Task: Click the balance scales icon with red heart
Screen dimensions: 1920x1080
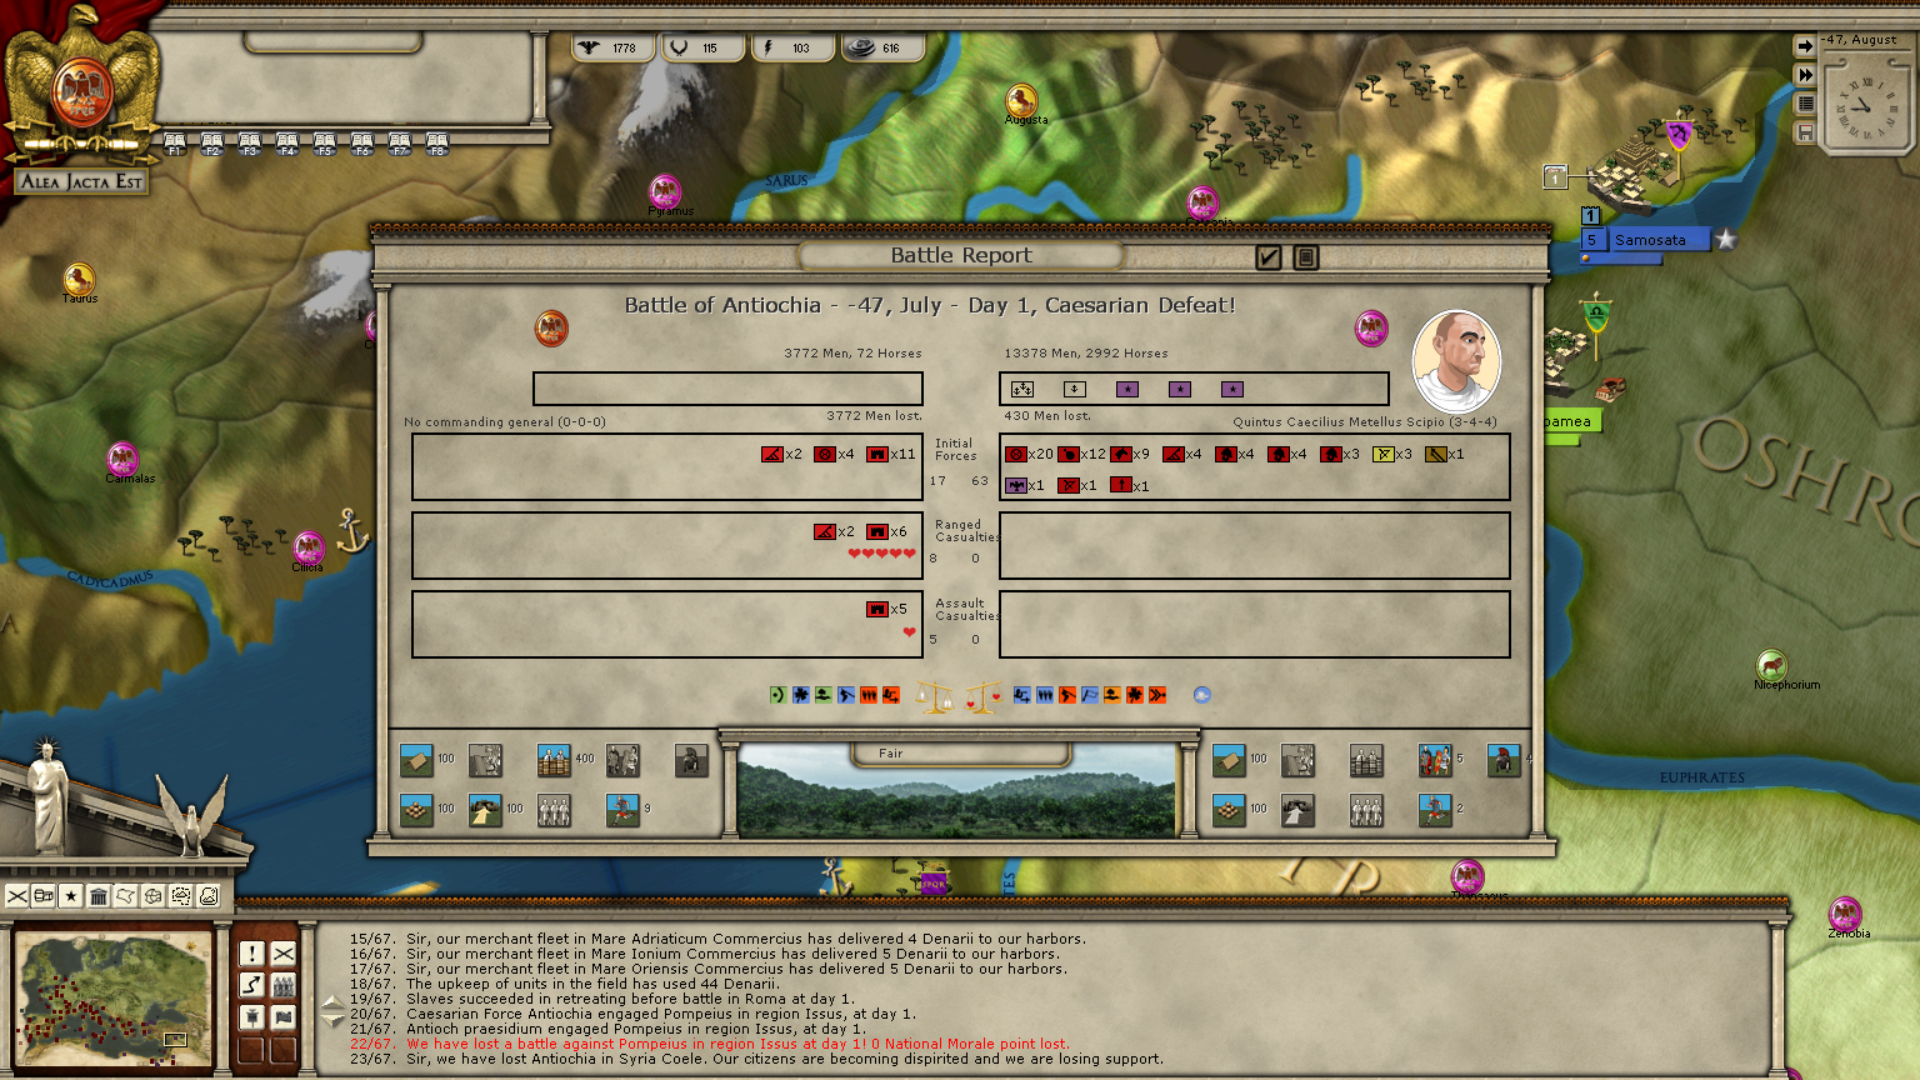Action: [x=983, y=697]
